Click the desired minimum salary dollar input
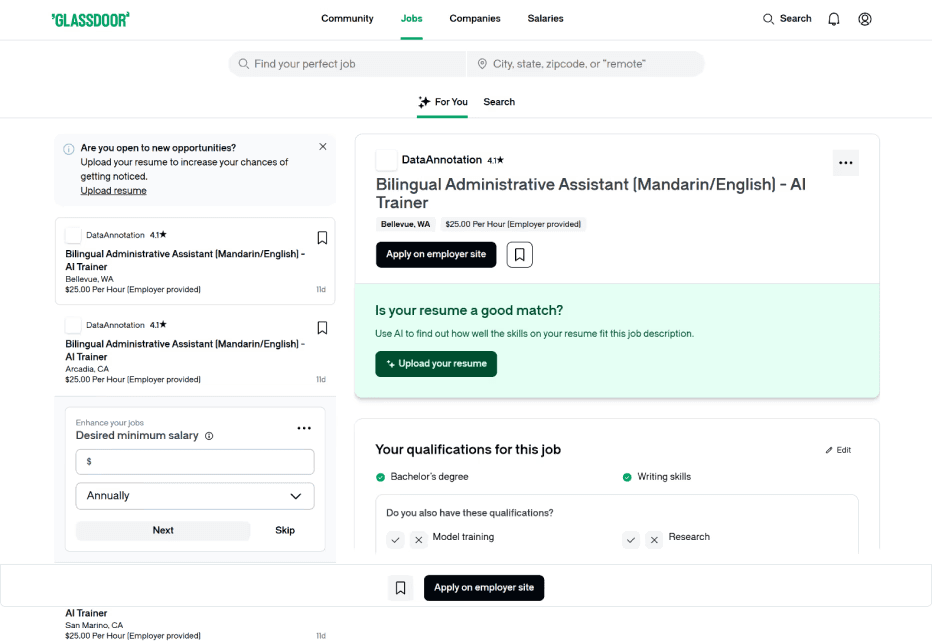932x641 pixels. click(x=195, y=462)
